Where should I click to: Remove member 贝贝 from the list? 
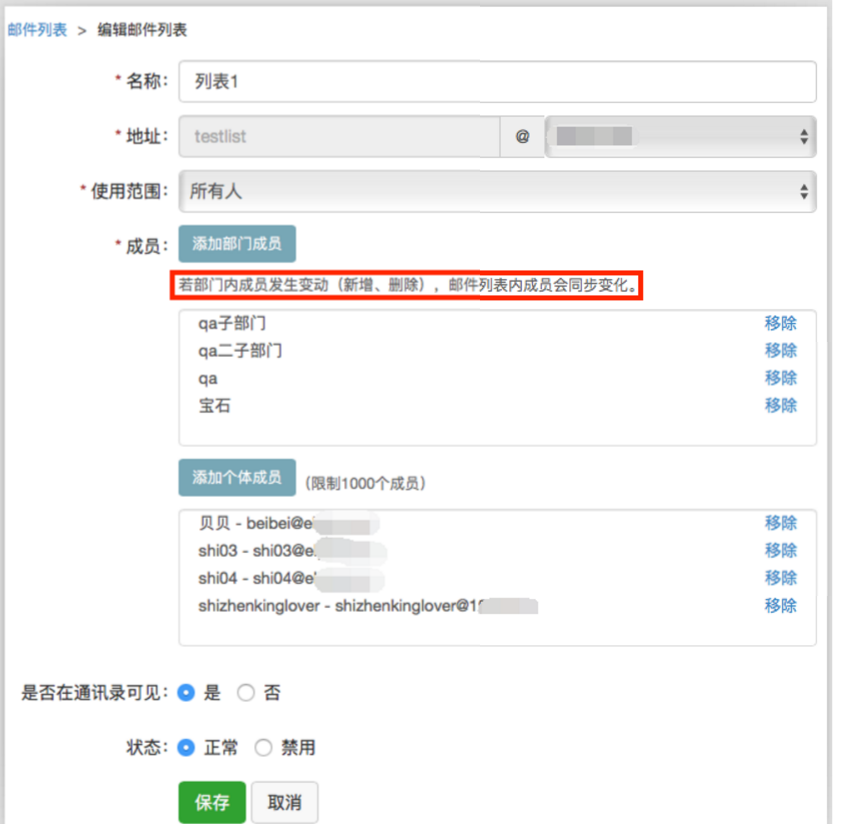(x=780, y=523)
